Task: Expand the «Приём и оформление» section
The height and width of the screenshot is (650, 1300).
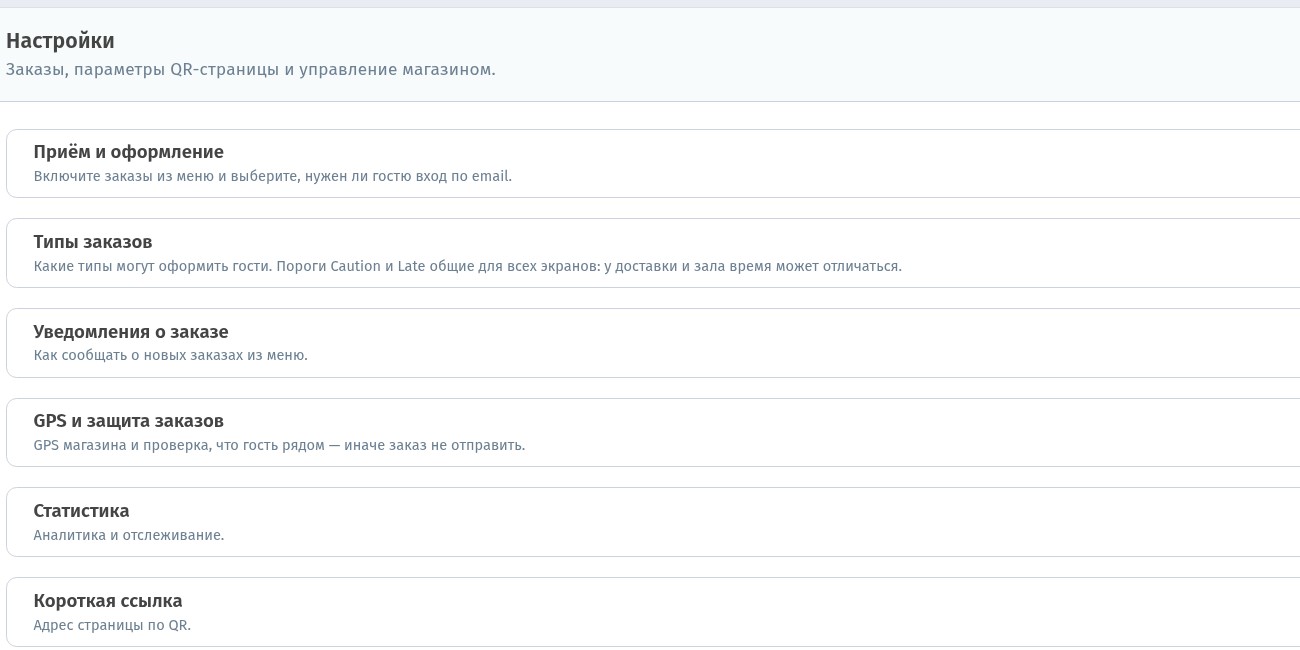Action: tap(653, 163)
